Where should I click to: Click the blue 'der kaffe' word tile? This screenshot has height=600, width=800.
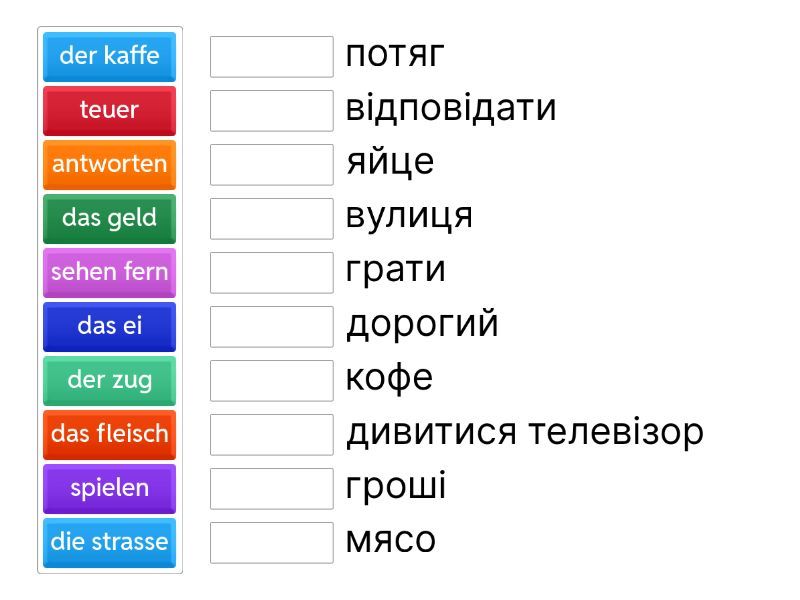coord(109,56)
